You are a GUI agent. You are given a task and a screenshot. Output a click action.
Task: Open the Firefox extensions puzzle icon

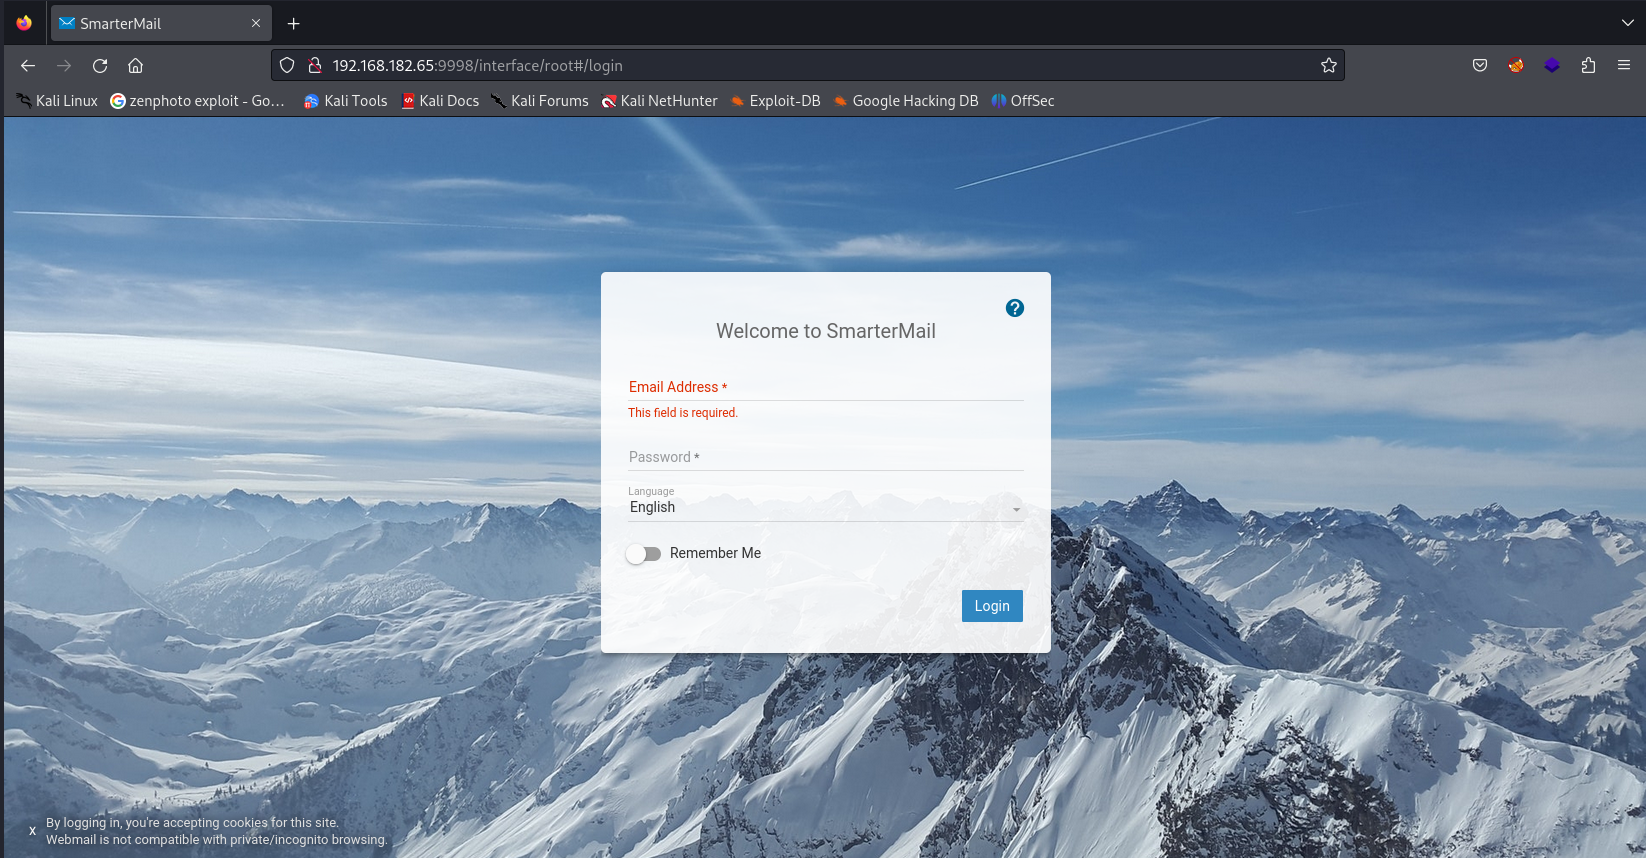point(1588,66)
